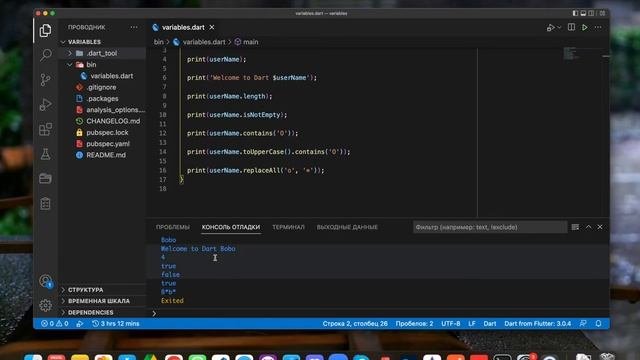Switch to the ВЫХОДНЫЕ ДАННЫЕ tab
The width and height of the screenshot is (640, 360).
point(347,227)
